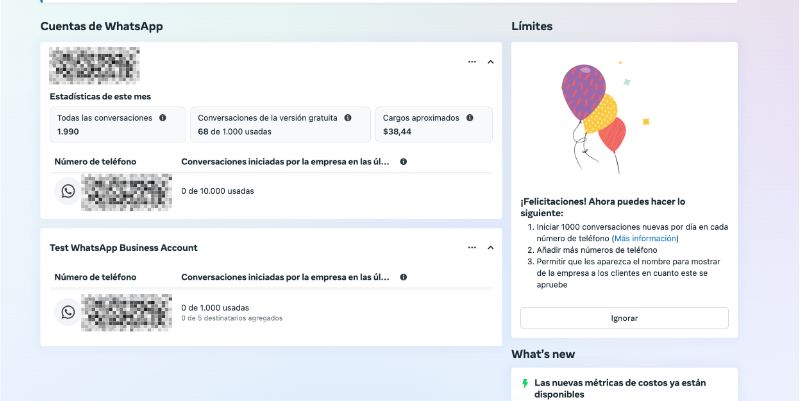Click WhatsApp icon in the Test account phone row
This screenshot has height=401, width=800.
point(68,312)
